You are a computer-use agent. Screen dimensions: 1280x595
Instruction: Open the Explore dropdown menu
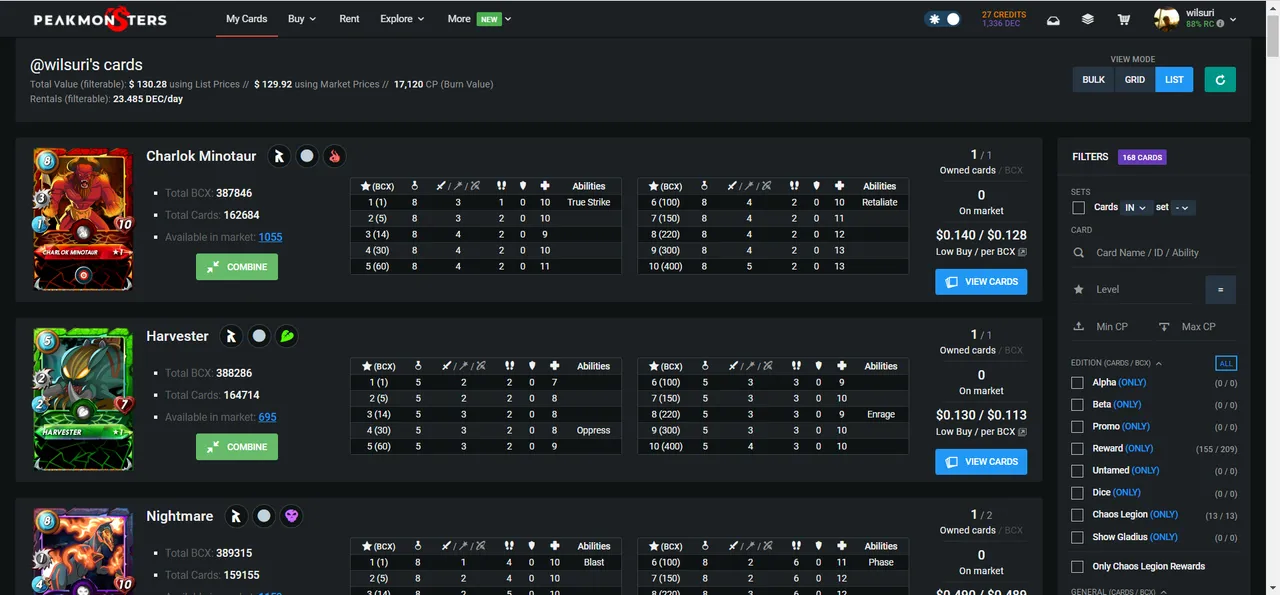(402, 19)
